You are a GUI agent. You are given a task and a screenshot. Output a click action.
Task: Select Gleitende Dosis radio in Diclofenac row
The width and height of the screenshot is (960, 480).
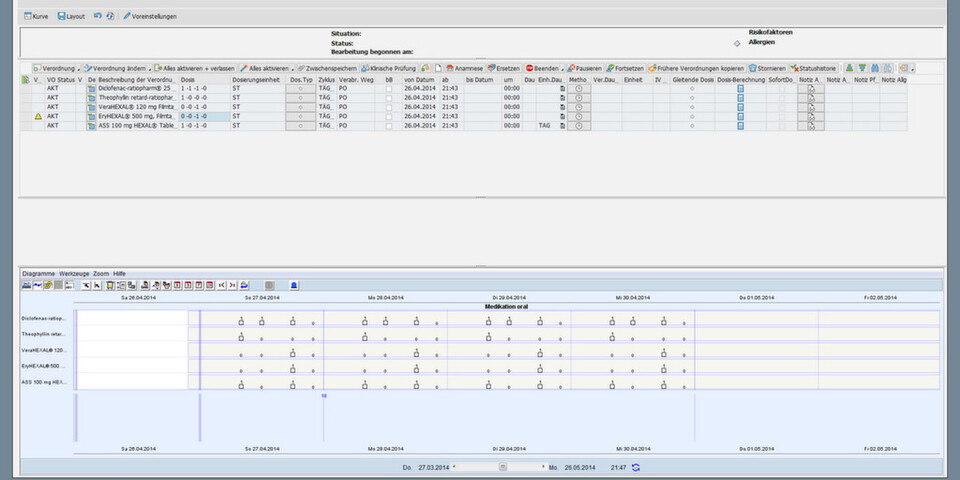pyautogui.click(x=692, y=89)
